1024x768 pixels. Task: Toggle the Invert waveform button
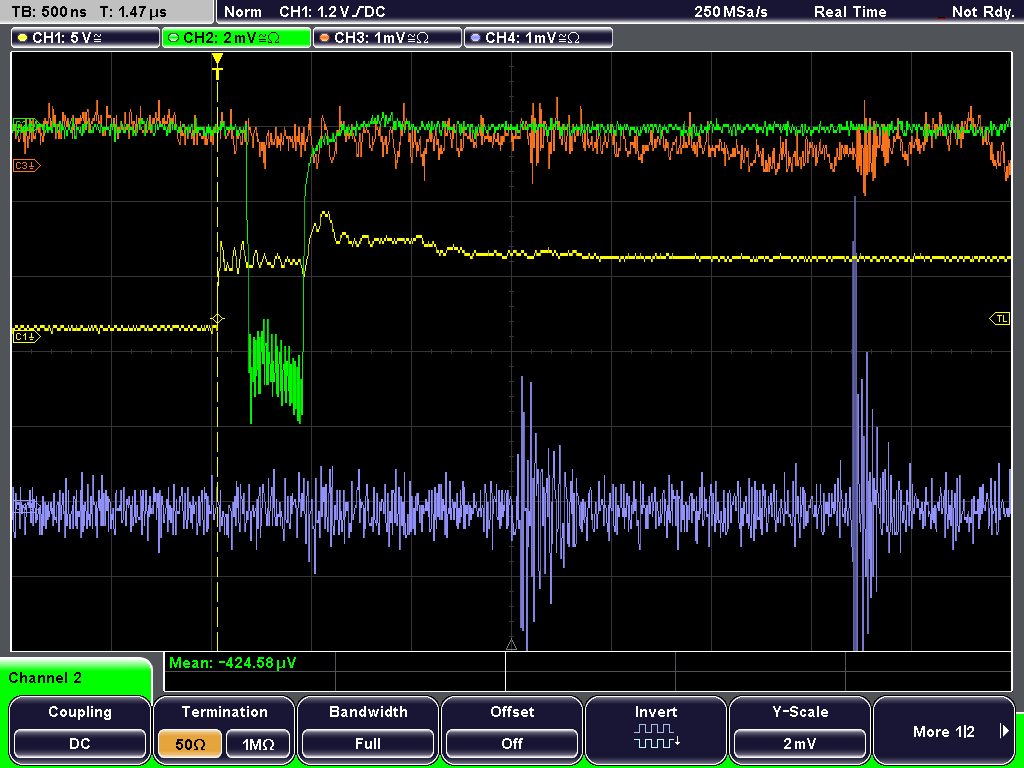[656, 729]
